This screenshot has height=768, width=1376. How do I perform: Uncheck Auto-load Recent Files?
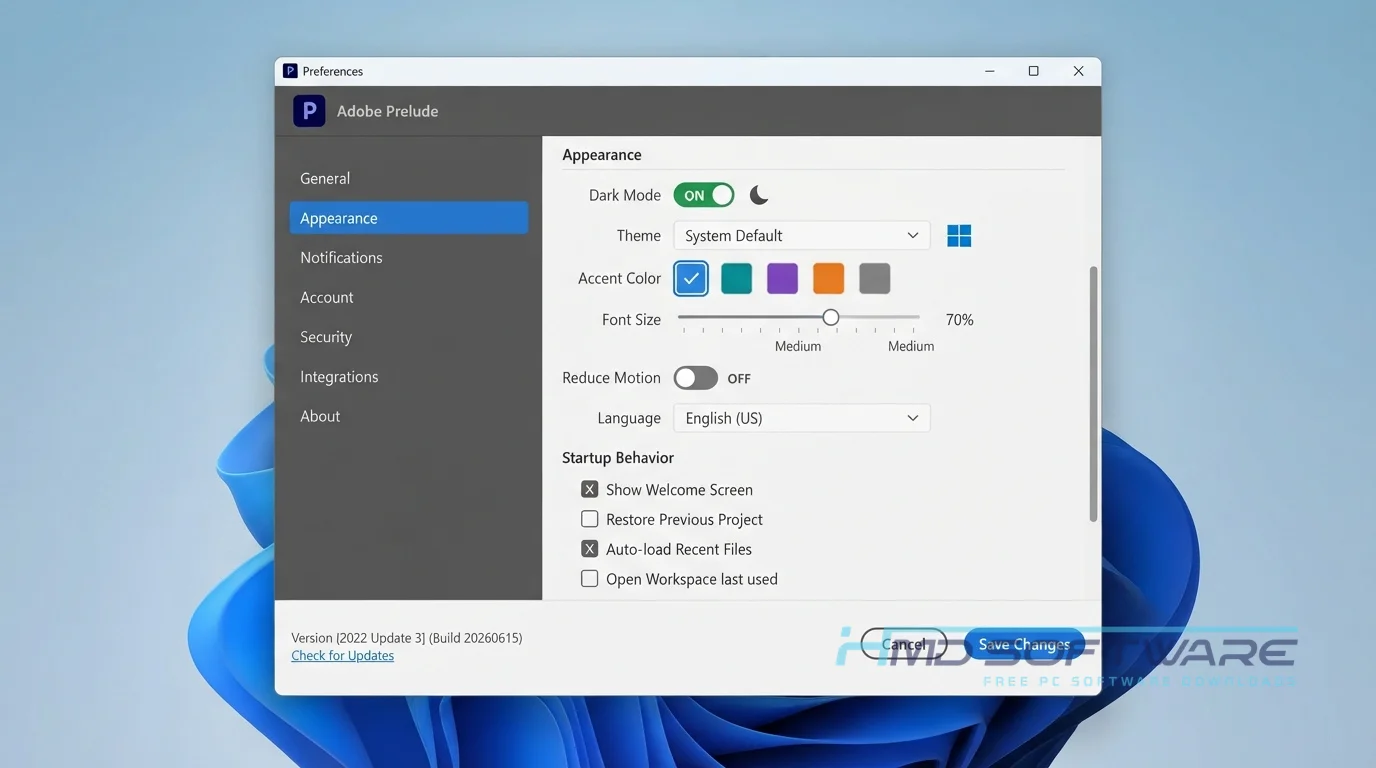pos(590,549)
